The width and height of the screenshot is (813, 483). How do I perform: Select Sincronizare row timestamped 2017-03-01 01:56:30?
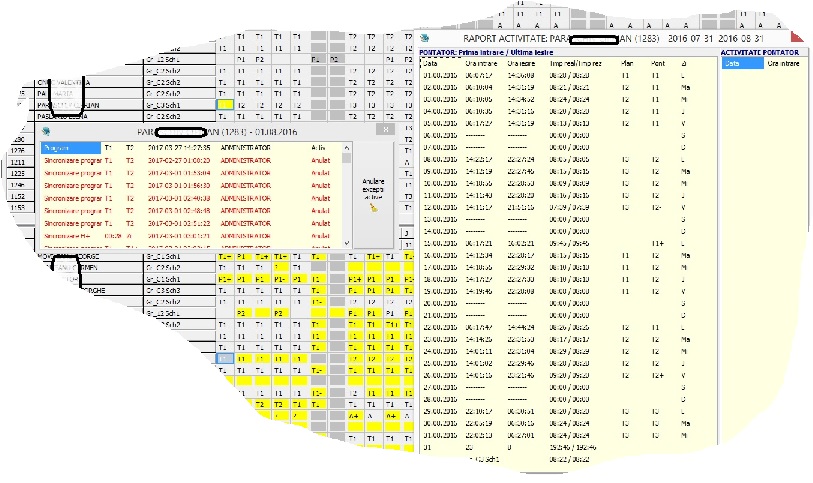(191, 186)
